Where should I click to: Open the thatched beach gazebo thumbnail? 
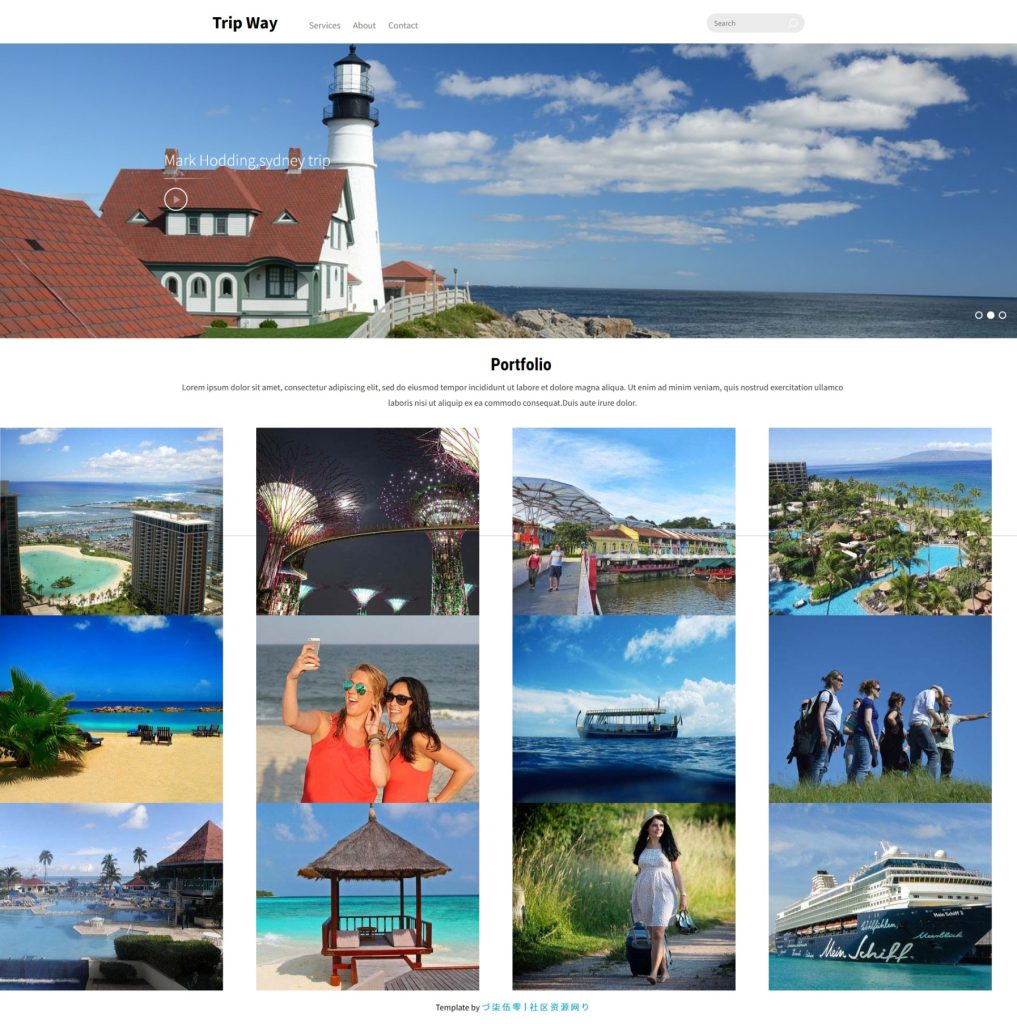point(367,897)
